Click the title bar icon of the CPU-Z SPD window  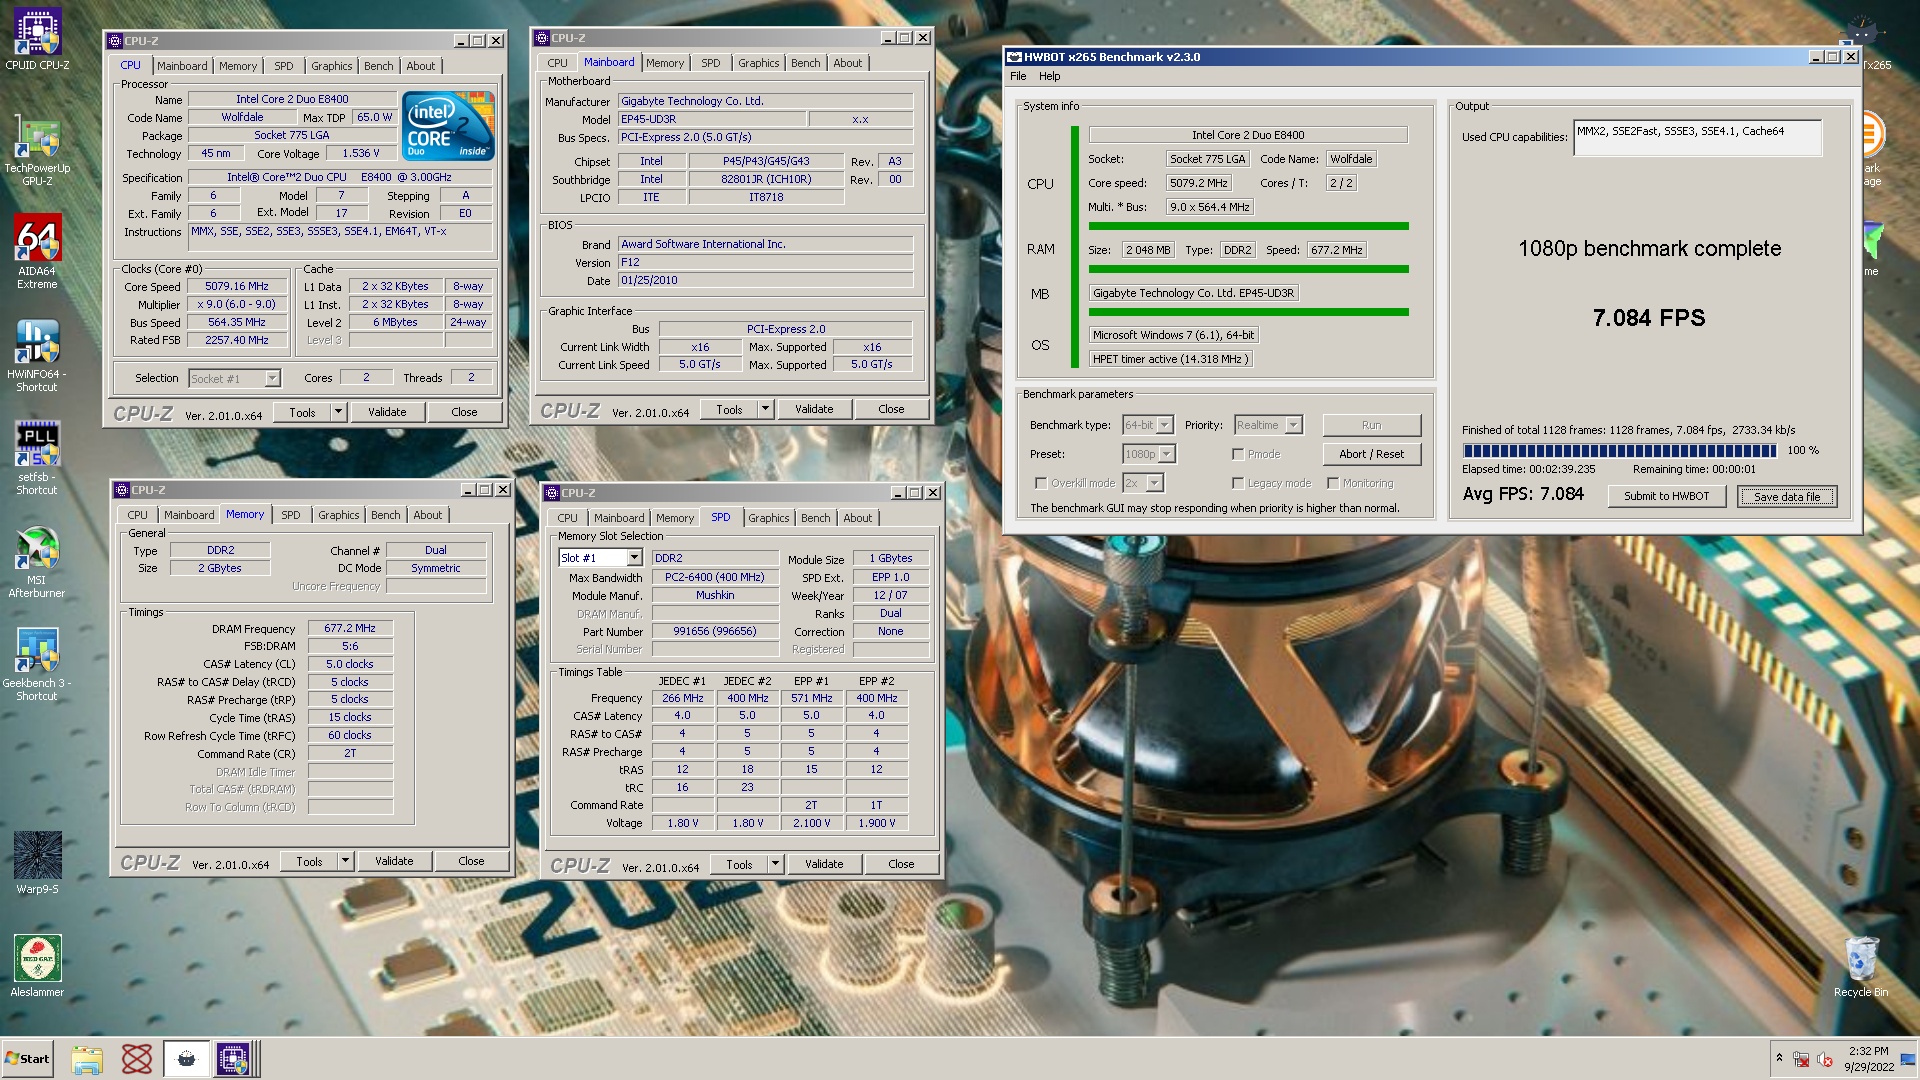[x=552, y=493]
